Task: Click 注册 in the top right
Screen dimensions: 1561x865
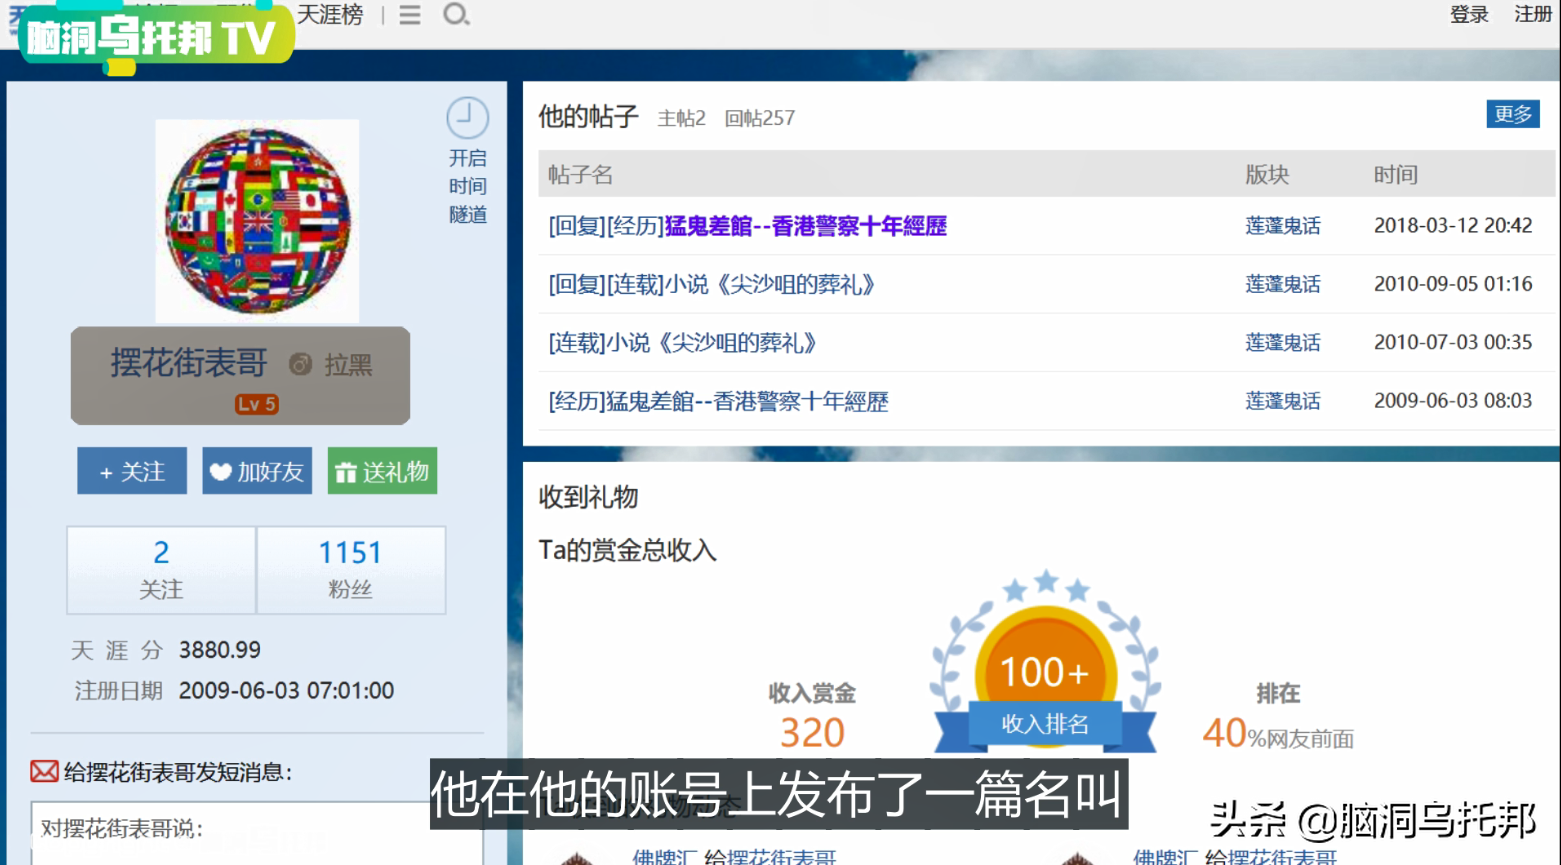Action: click(x=1532, y=15)
